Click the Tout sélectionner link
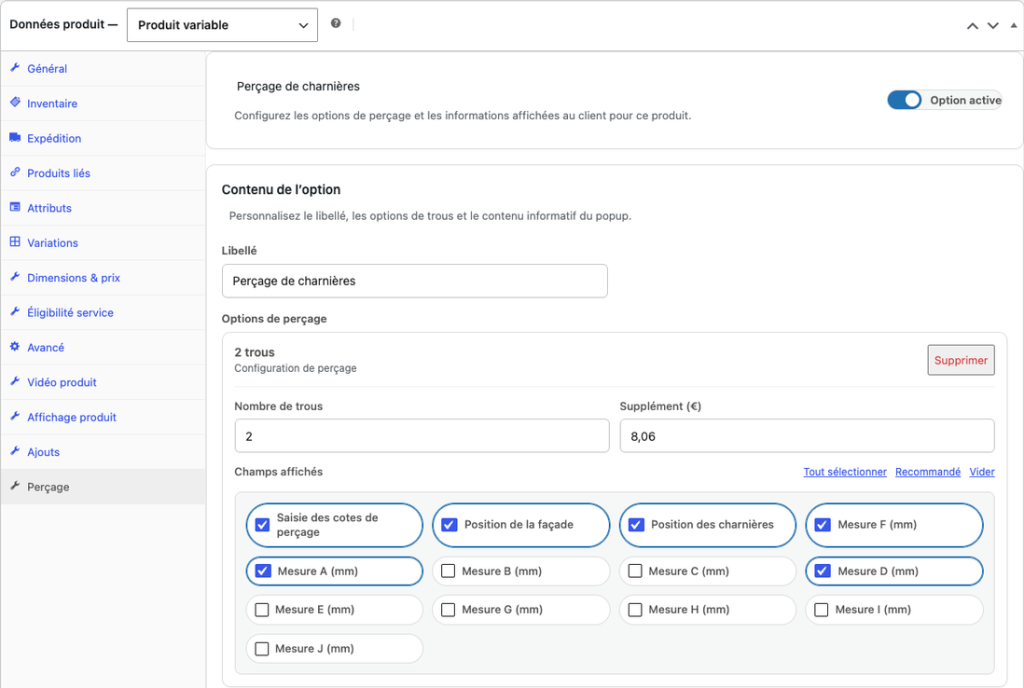 point(845,472)
